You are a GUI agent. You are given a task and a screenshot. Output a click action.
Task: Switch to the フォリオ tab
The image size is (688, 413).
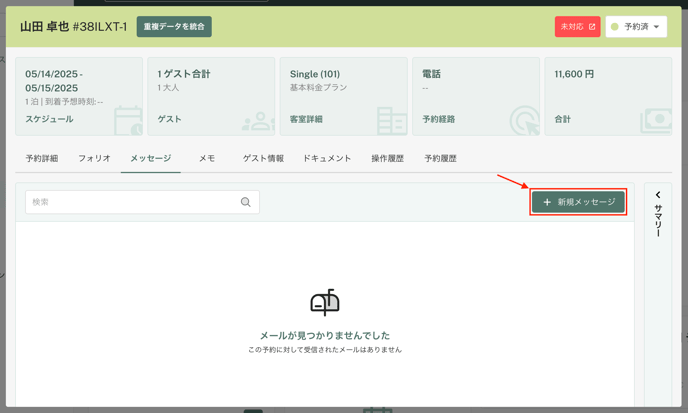point(94,158)
